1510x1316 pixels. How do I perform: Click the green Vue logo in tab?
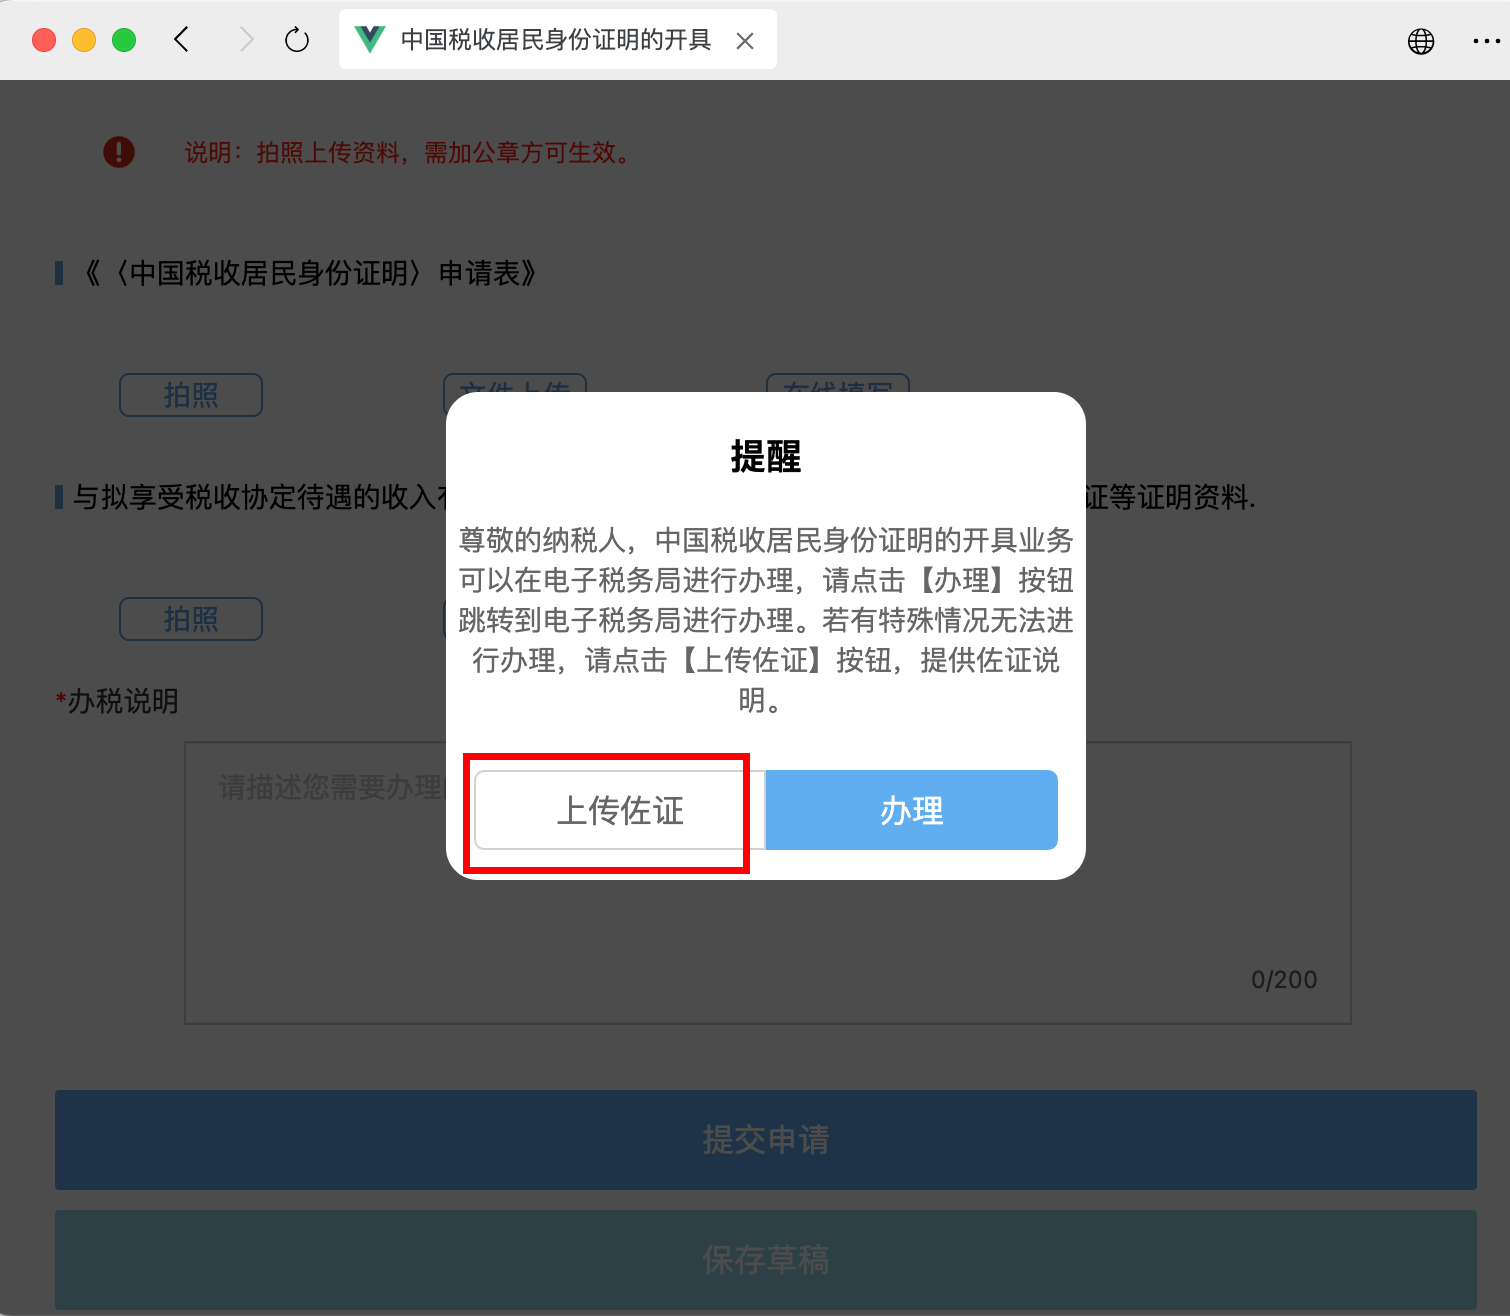coord(370,40)
